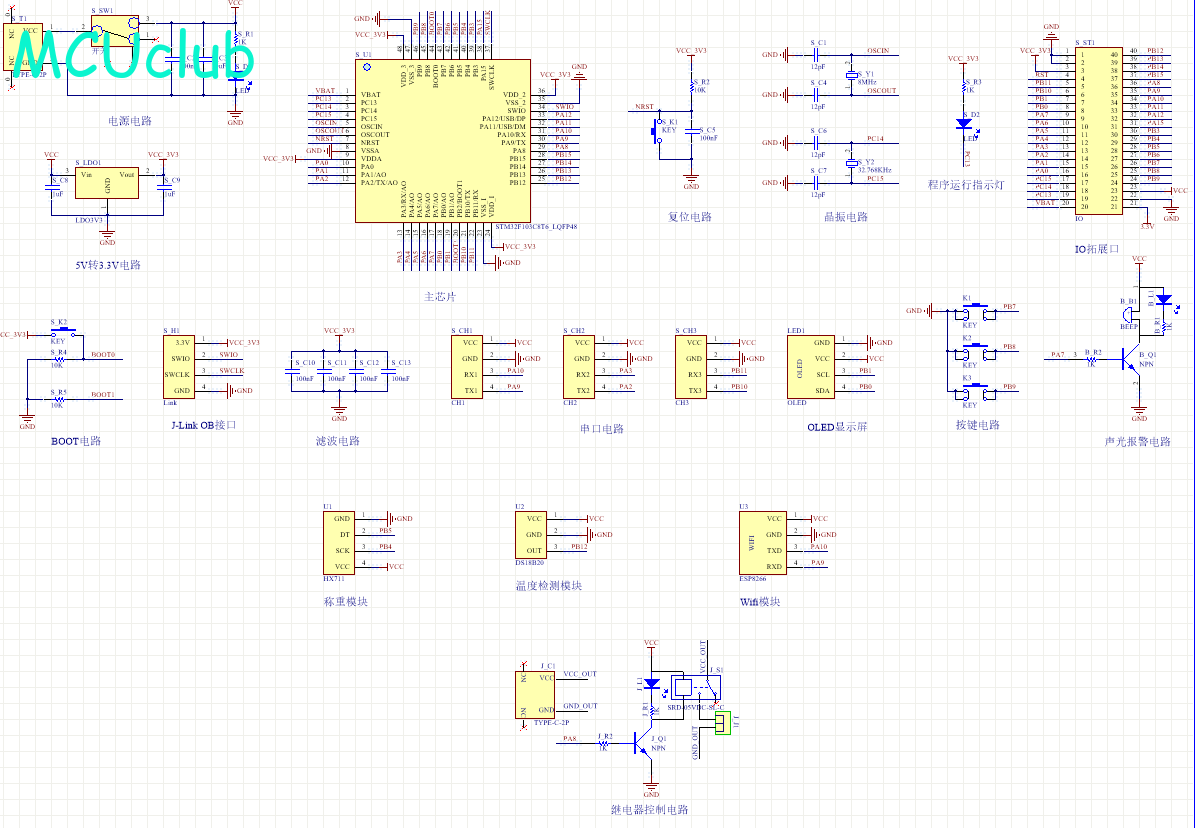This screenshot has width=1195, height=828.
Task: Select the S_R3 1K resistor symbol
Action: [x=964, y=87]
